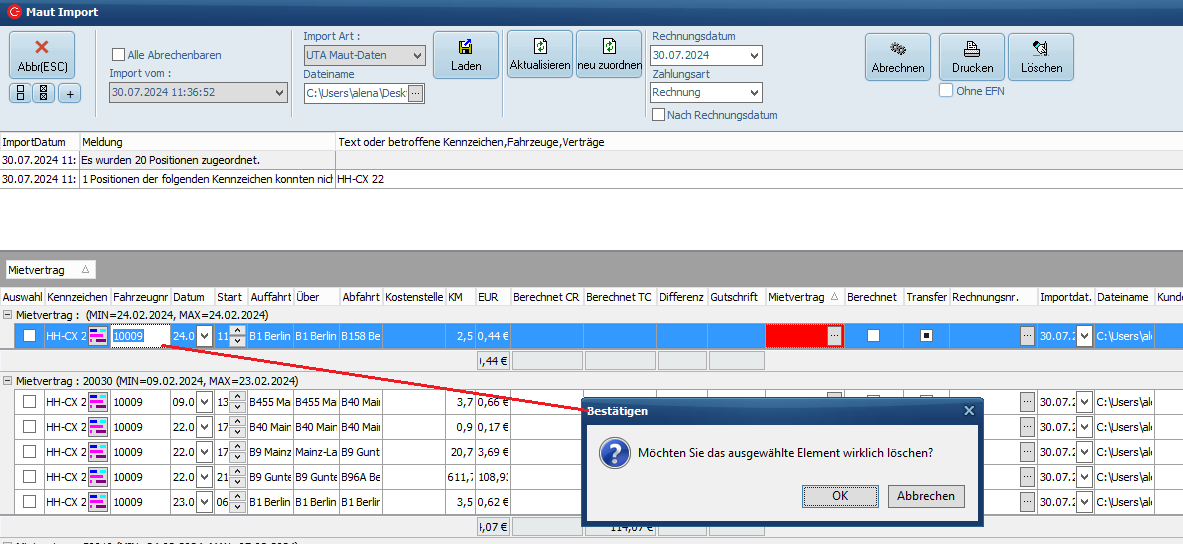
Task: Print using the Drucken button
Action: pyautogui.click(x=972, y=57)
